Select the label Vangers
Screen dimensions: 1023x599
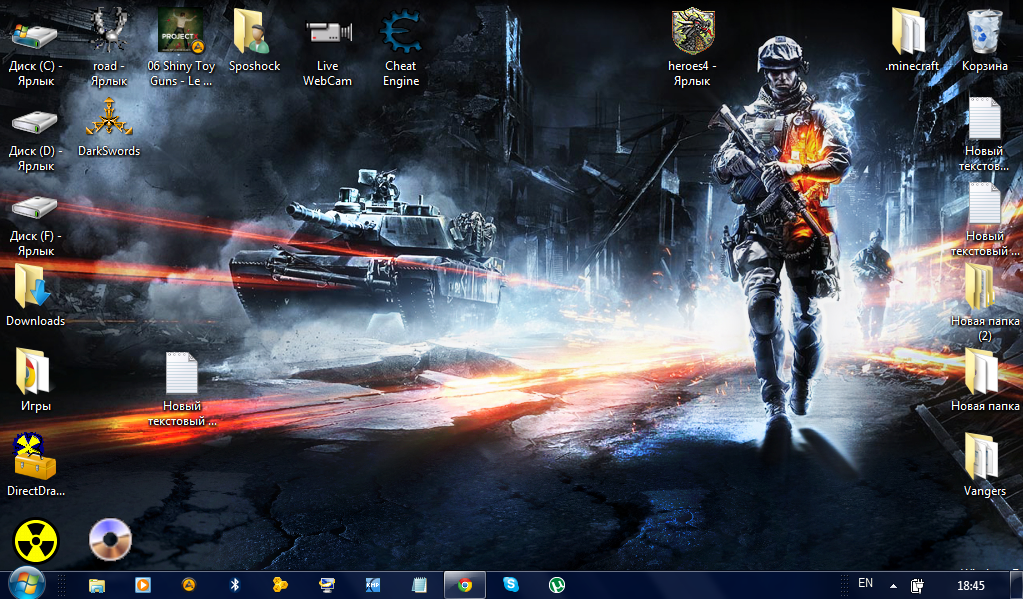985,491
